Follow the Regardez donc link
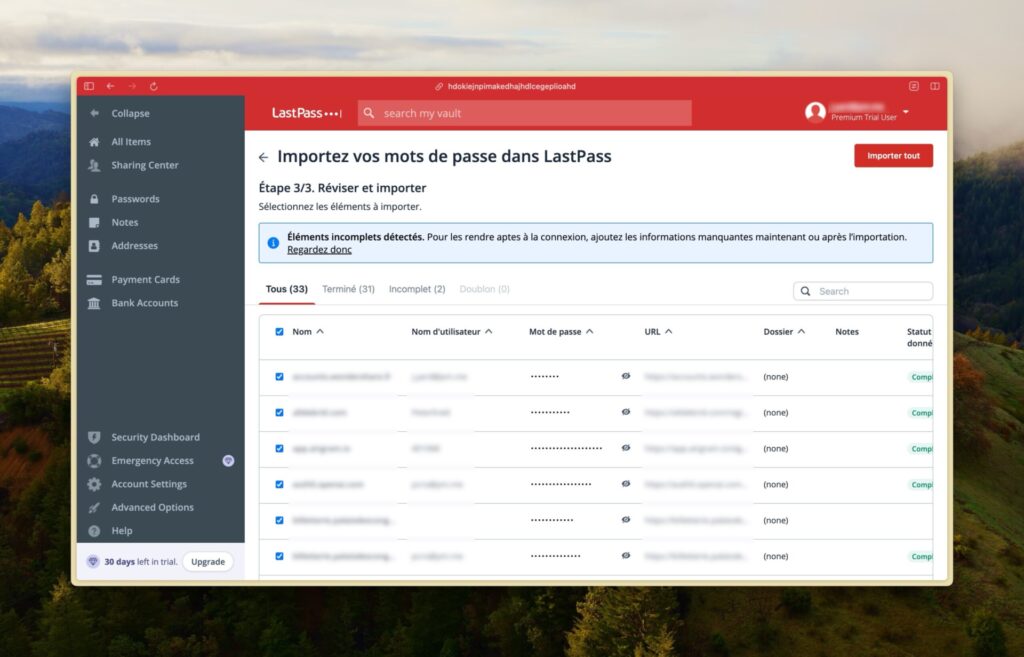 point(319,249)
